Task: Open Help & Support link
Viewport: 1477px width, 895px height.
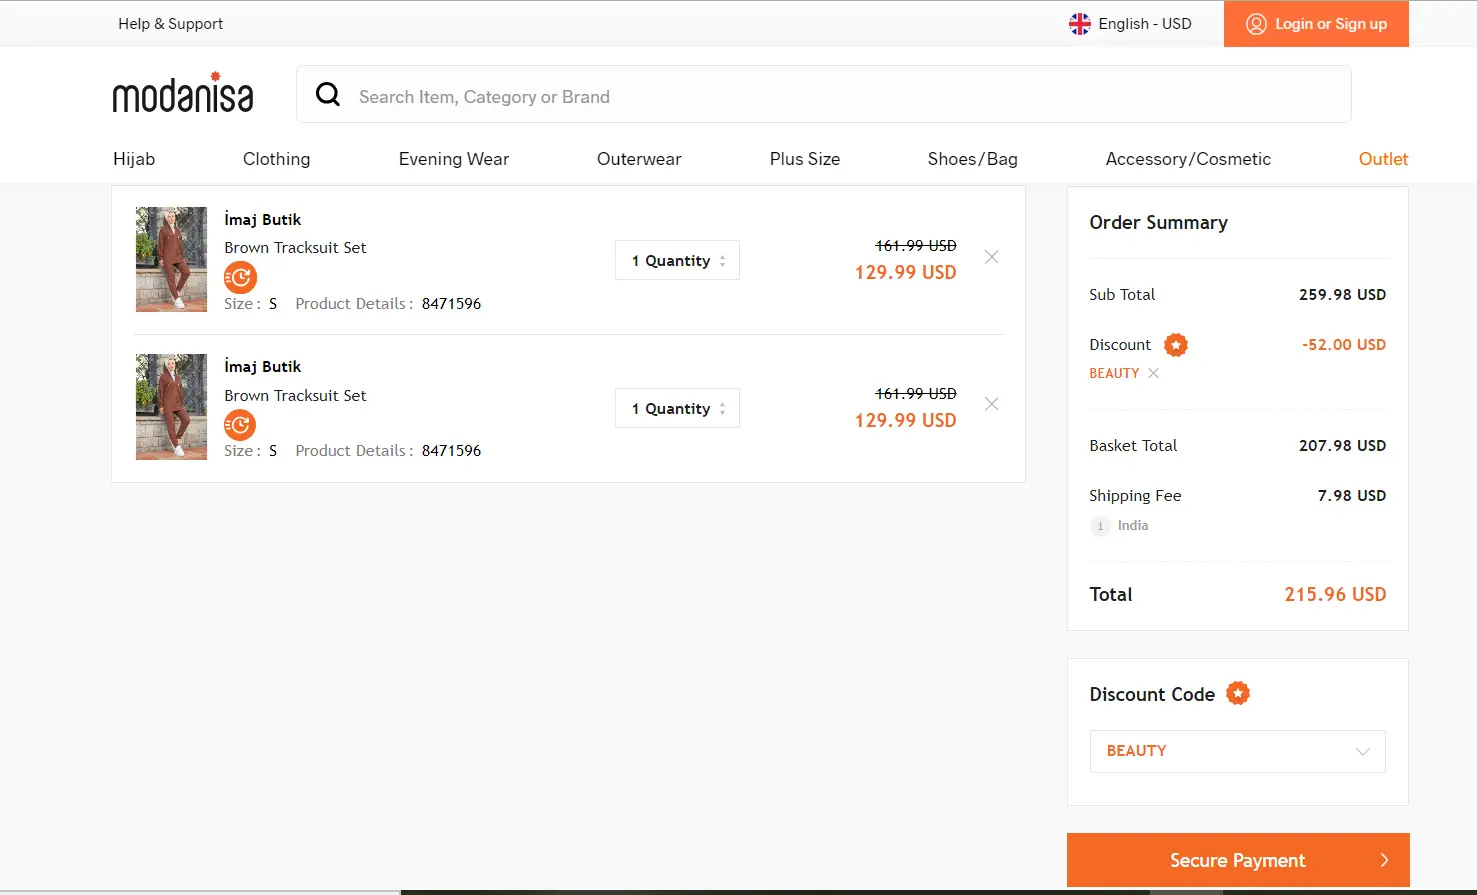Action: point(170,24)
